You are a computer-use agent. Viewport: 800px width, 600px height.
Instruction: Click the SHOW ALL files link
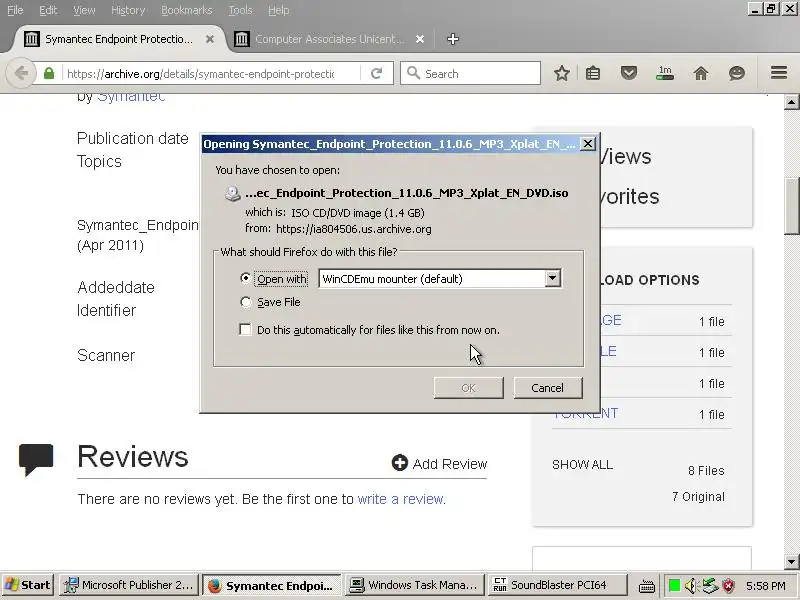pyautogui.click(x=582, y=465)
